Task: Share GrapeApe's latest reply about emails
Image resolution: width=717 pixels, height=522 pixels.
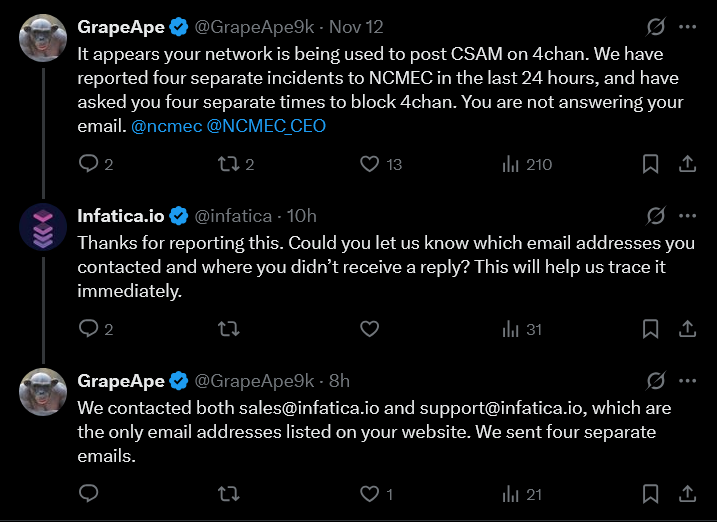Action: 688,493
